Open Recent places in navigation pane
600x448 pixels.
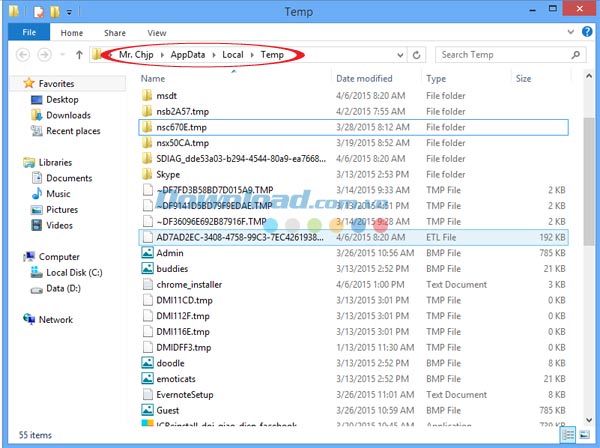point(73,131)
